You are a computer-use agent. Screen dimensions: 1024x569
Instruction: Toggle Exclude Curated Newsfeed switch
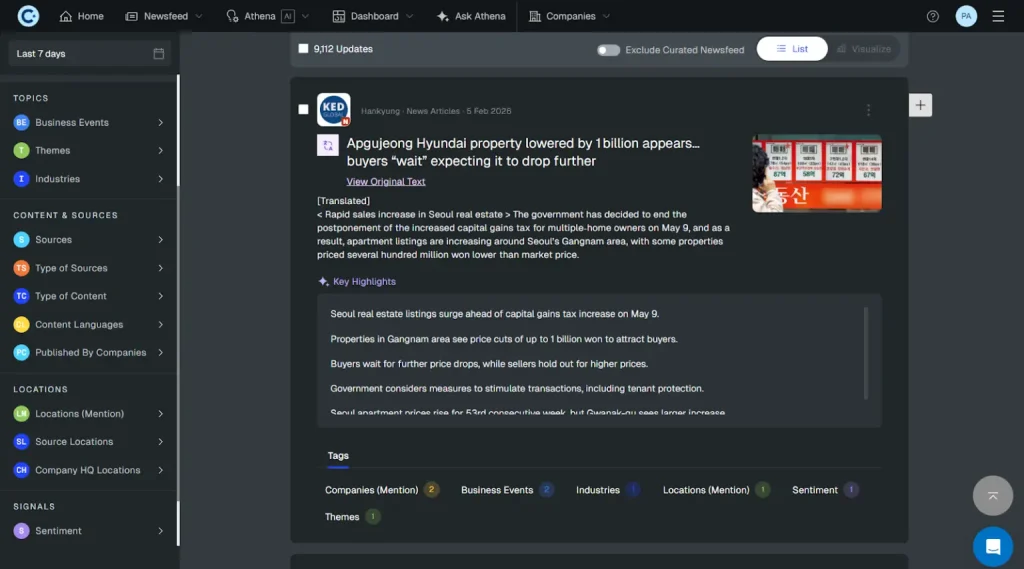(x=608, y=50)
